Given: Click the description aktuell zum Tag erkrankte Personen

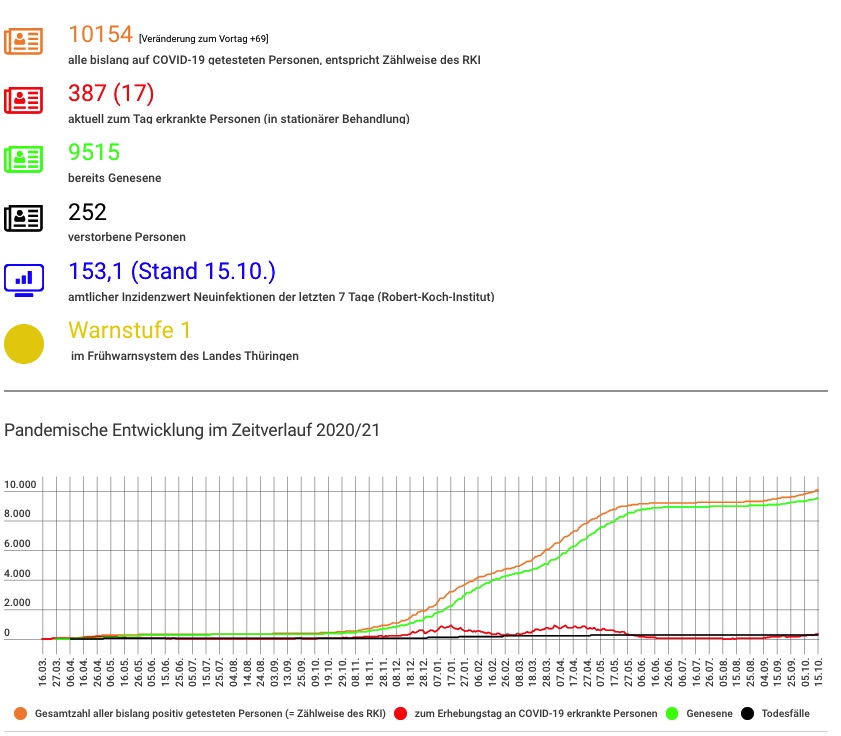Looking at the screenshot, I should coord(239,119).
